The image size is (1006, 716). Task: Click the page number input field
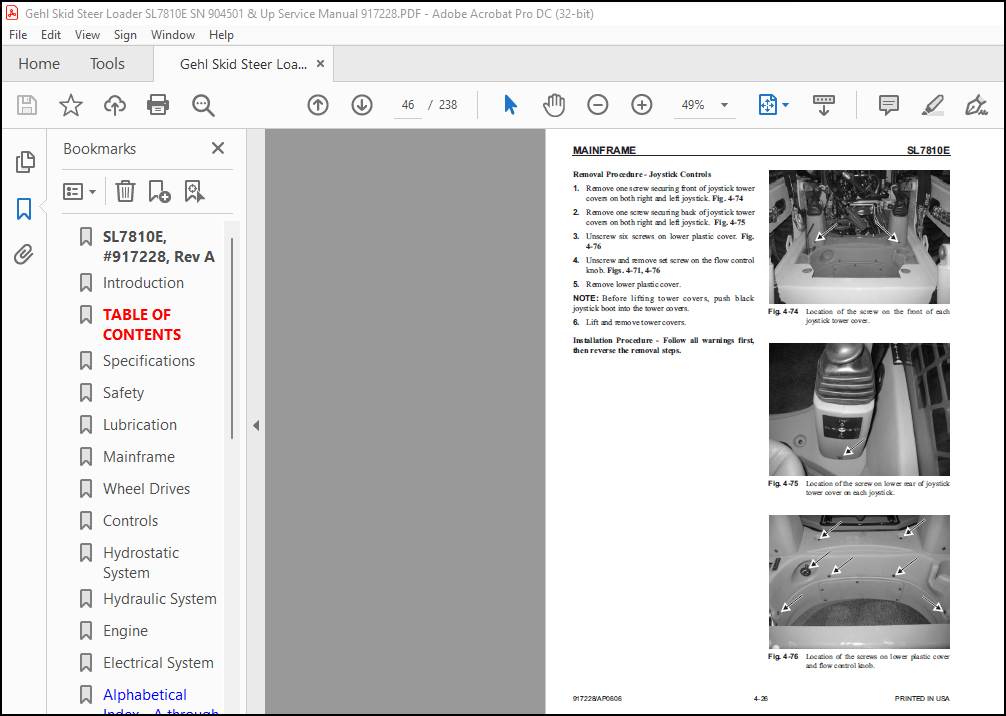[408, 105]
